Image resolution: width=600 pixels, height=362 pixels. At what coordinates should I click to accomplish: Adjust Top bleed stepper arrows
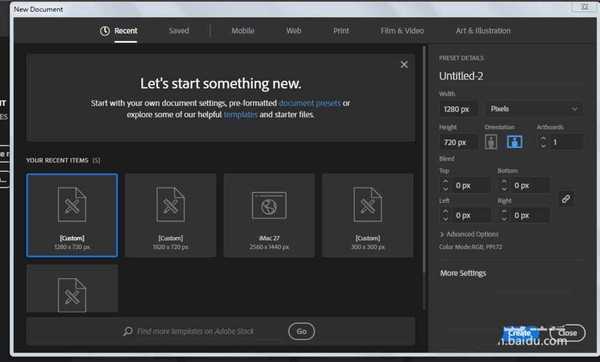(x=445, y=186)
